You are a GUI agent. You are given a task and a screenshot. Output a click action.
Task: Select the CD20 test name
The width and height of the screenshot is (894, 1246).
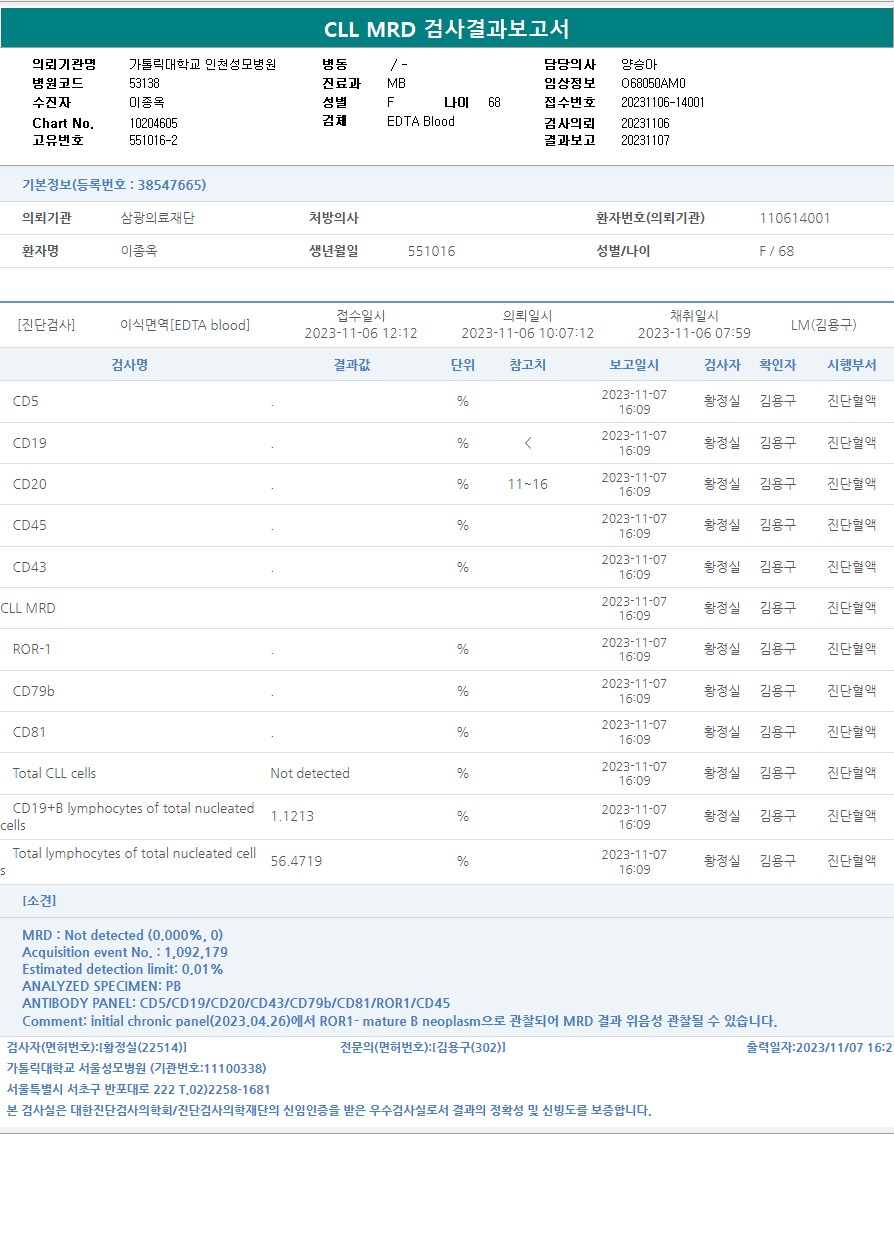tap(30, 484)
